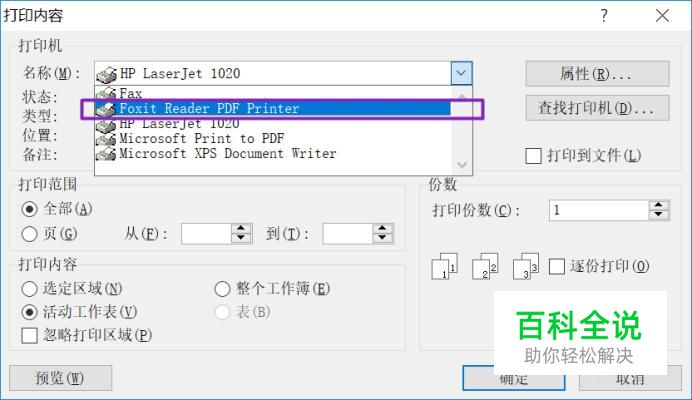692x400 pixels.
Task: Click the printer list scroll up arrow
Action: click(462, 96)
